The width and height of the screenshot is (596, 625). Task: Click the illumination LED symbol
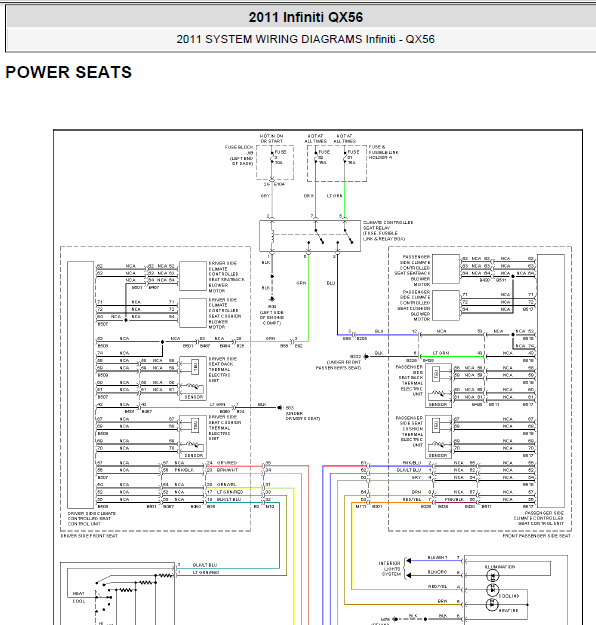pos(493,576)
